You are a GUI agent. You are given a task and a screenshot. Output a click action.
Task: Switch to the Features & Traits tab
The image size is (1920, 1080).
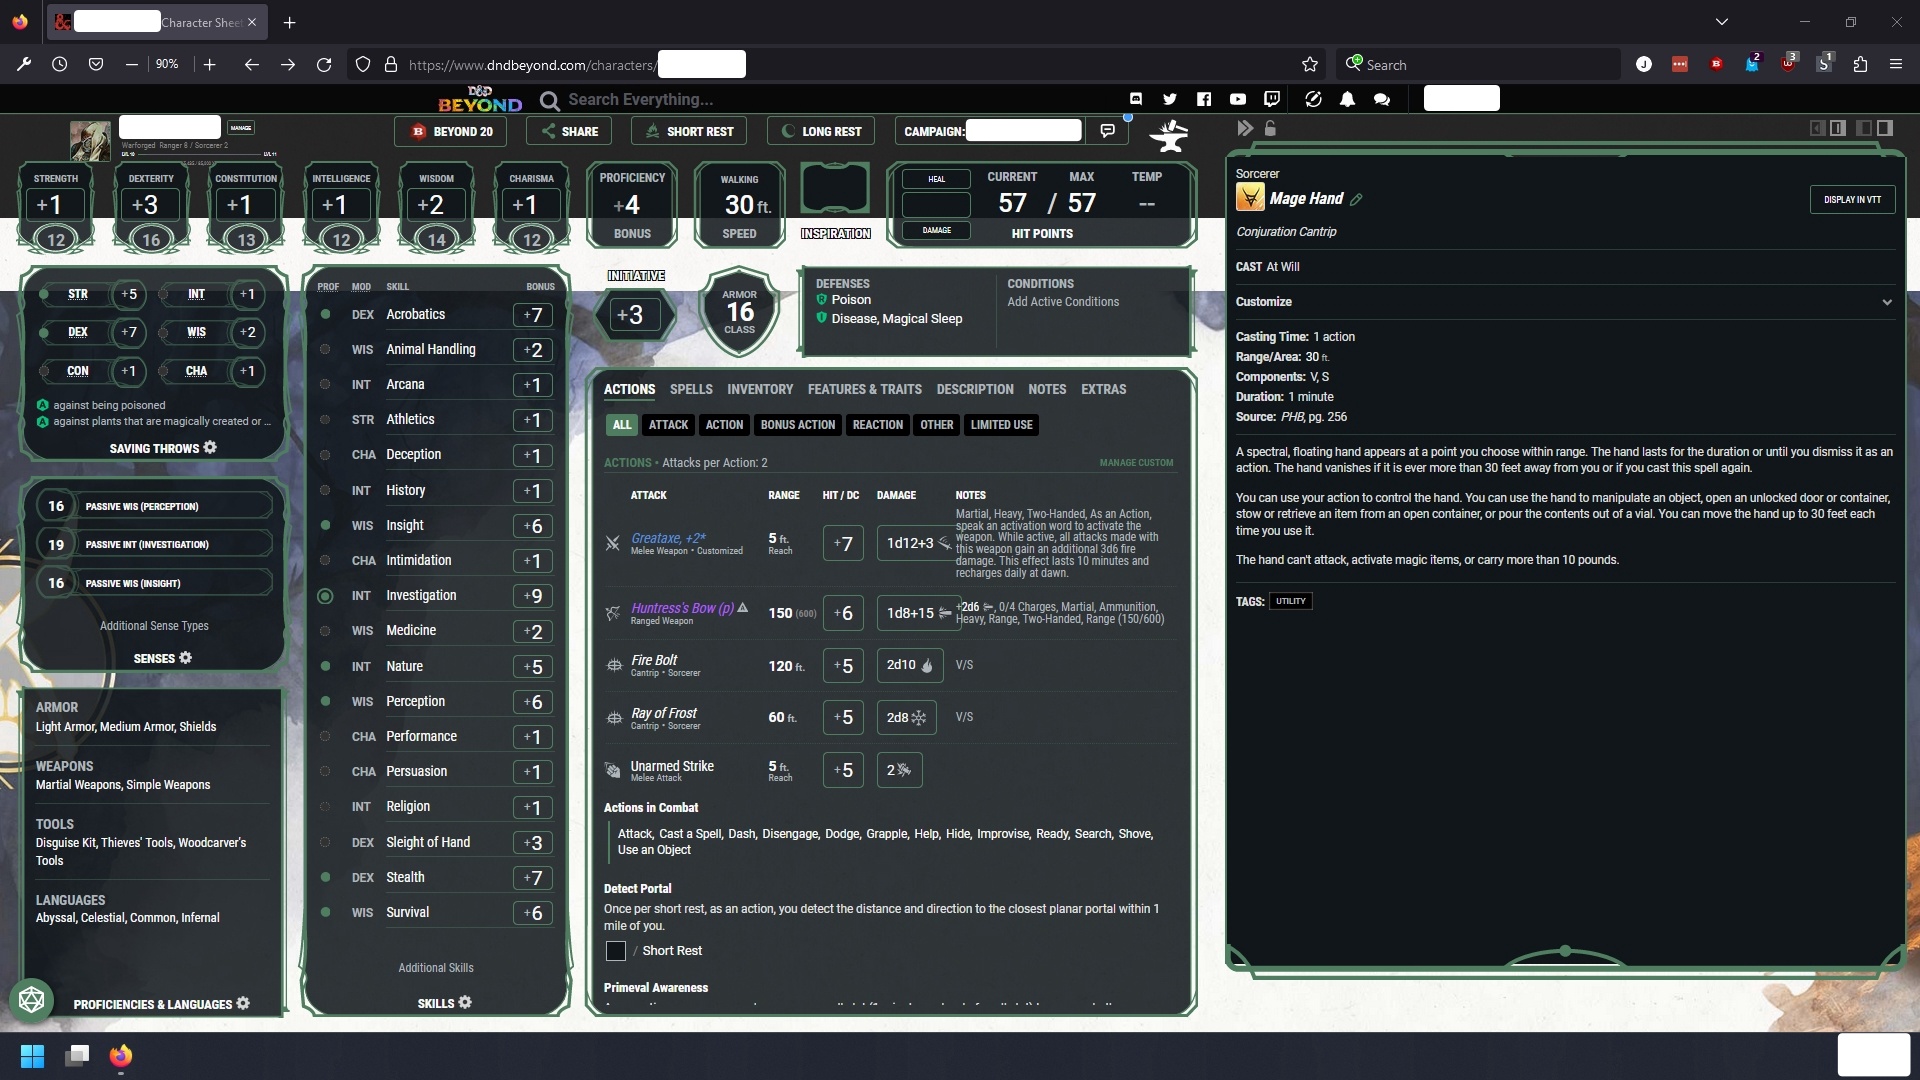coord(865,389)
